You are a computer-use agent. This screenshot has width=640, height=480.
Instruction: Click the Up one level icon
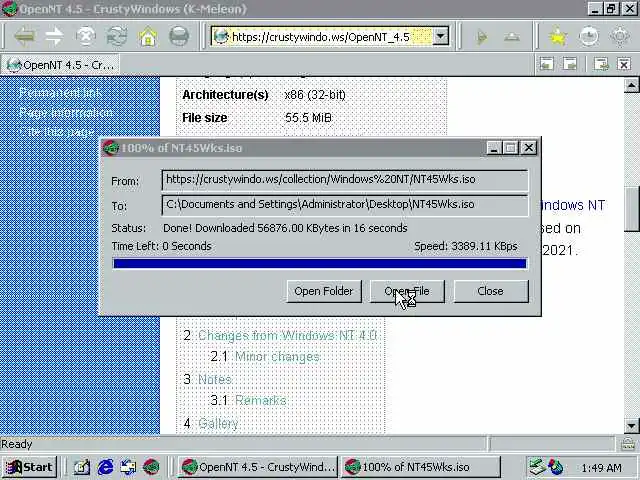click(x=512, y=37)
